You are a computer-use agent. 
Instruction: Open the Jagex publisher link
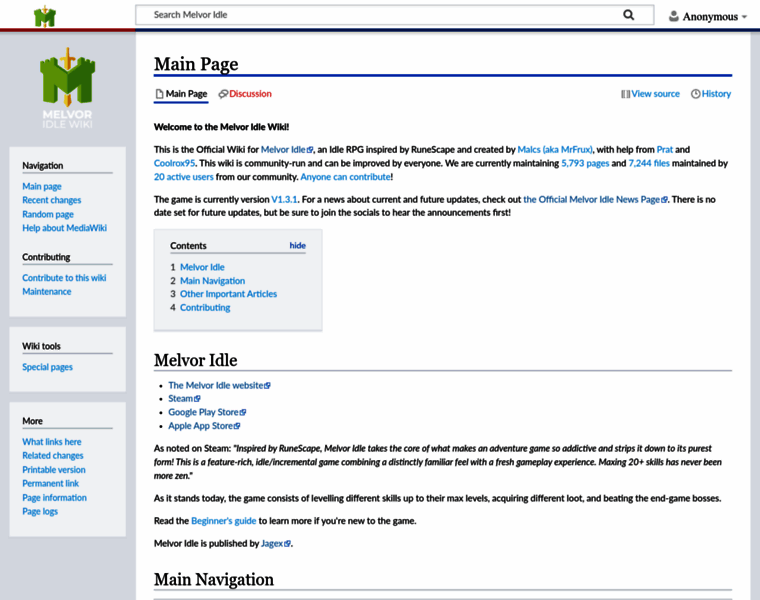276,543
